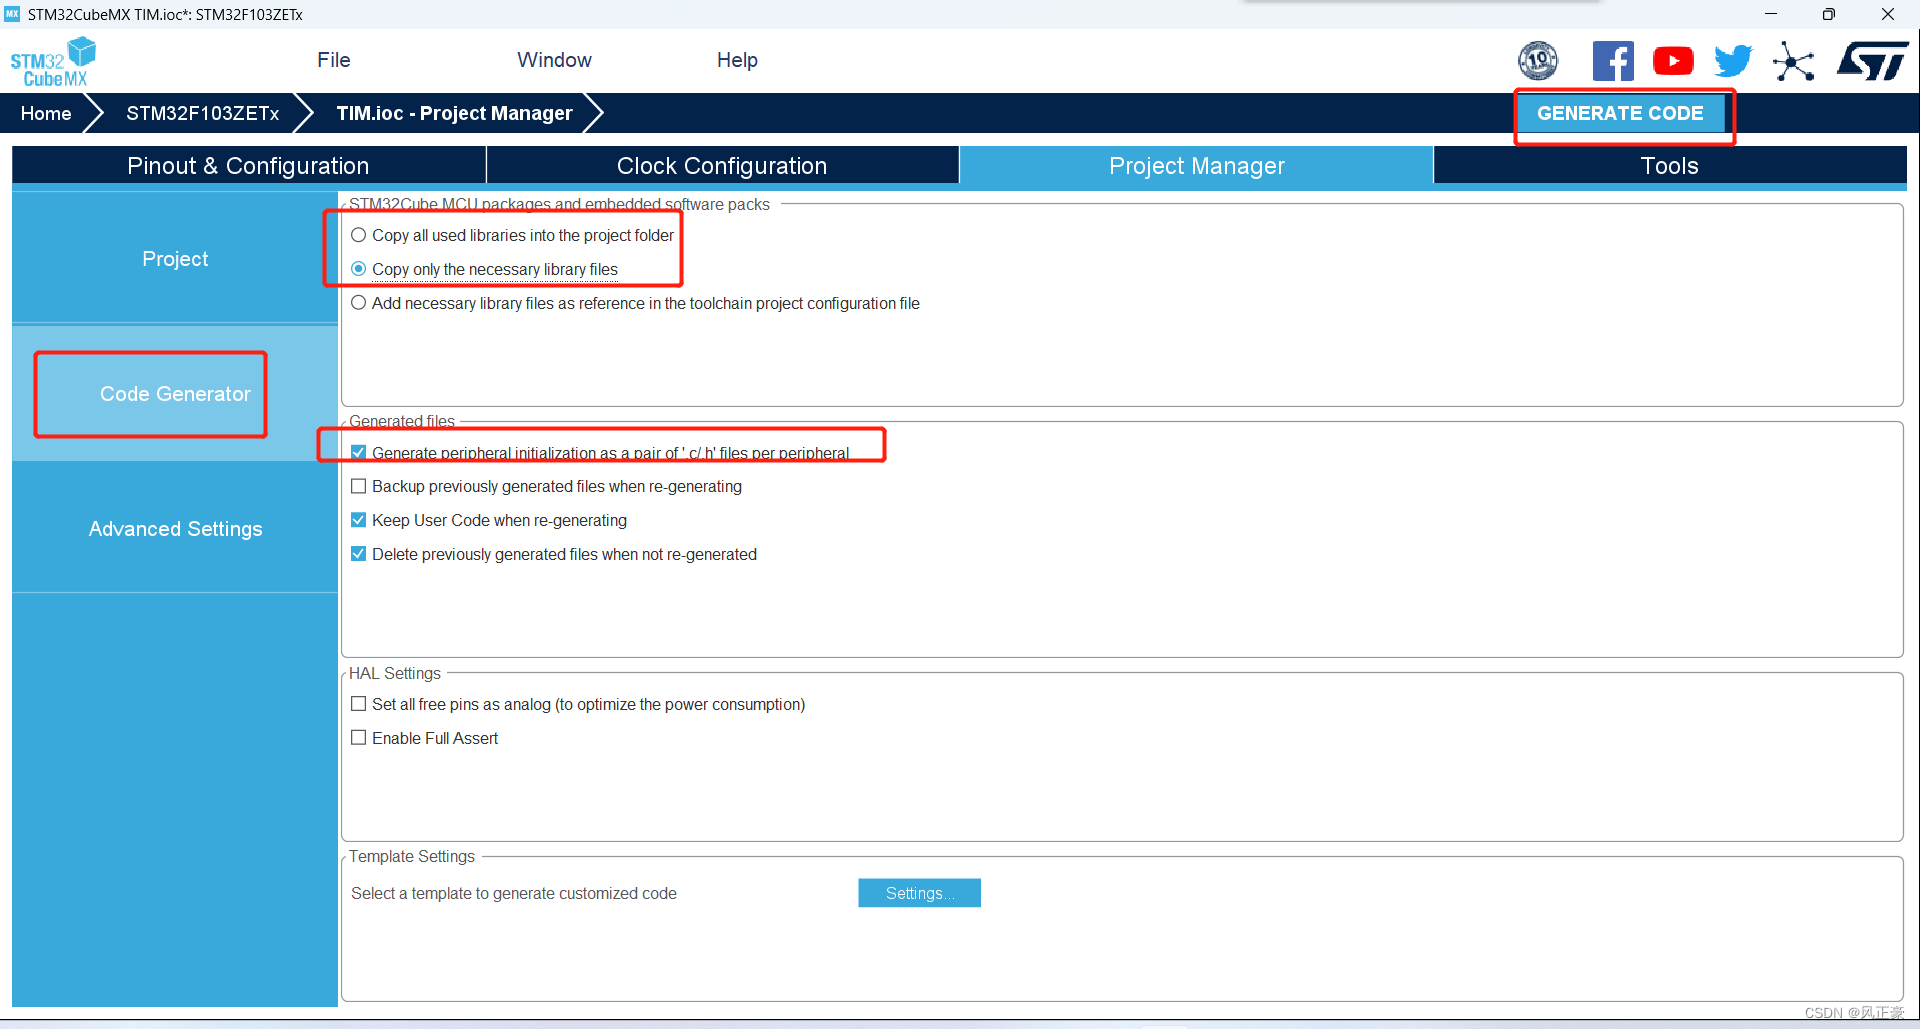Restore down the STM32CubeMX window

tap(1829, 14)
